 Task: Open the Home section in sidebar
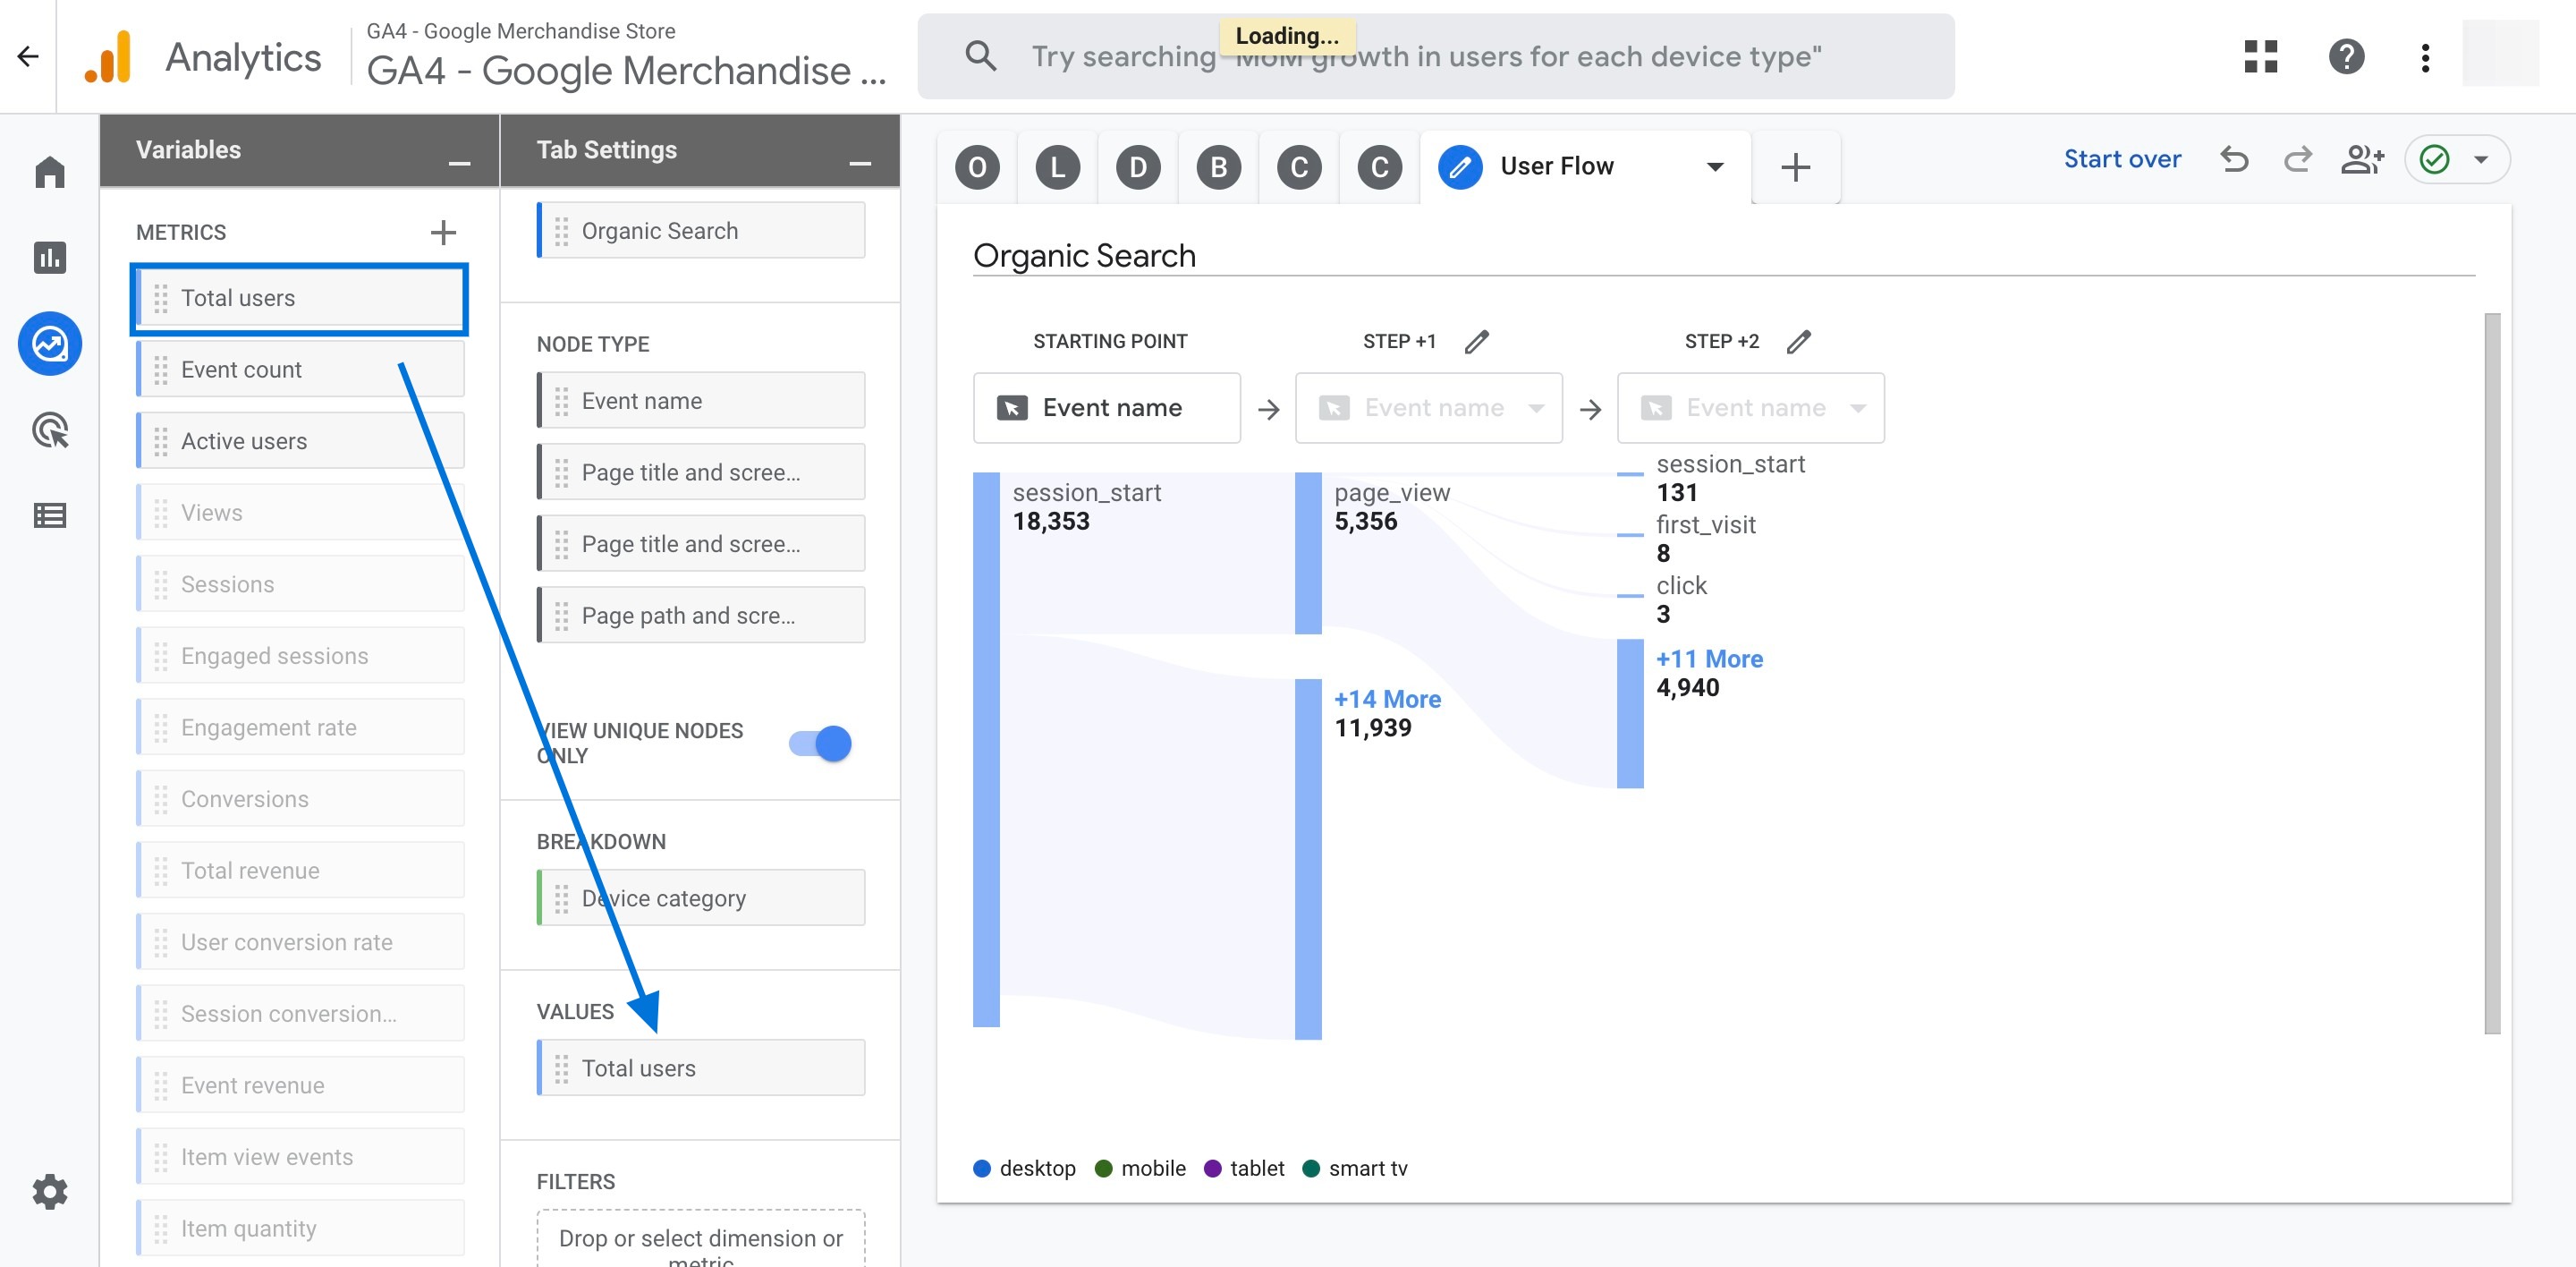point(50,172)
